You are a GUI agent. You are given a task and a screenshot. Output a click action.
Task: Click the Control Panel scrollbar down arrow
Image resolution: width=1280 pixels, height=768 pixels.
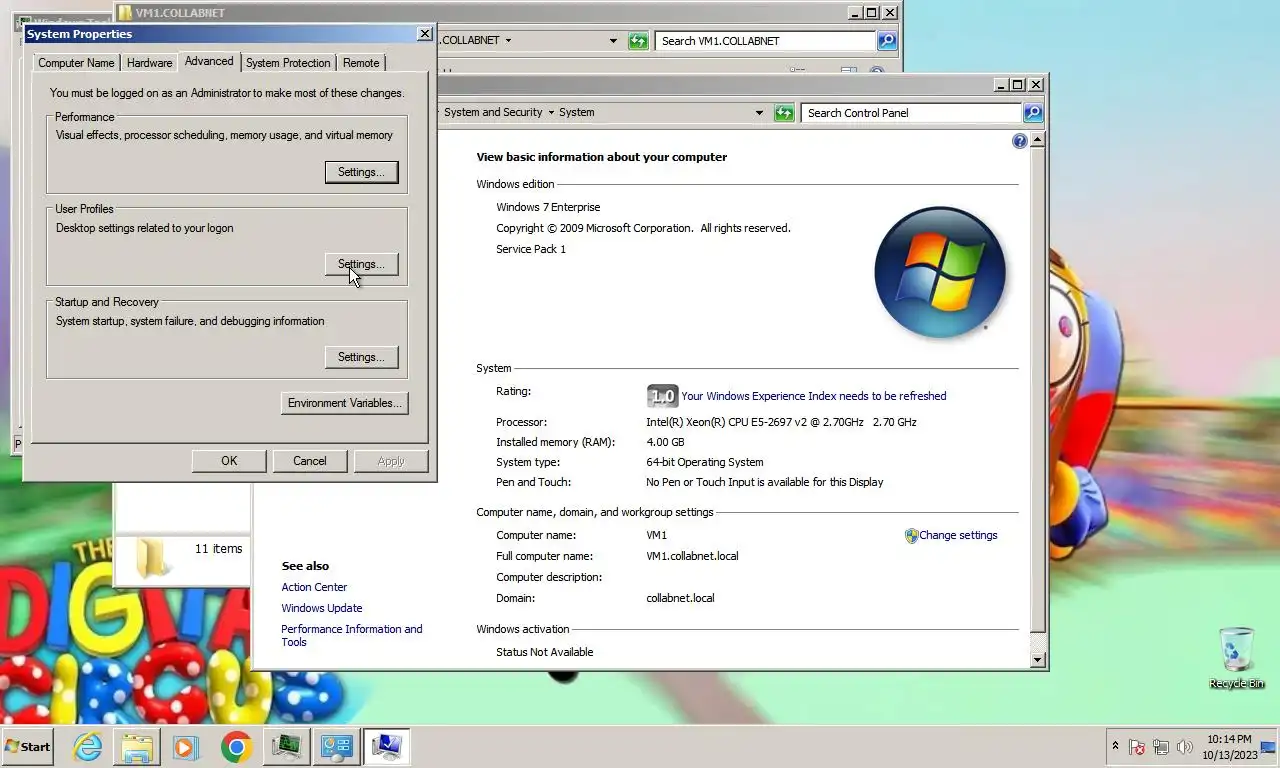point(1037,660)
